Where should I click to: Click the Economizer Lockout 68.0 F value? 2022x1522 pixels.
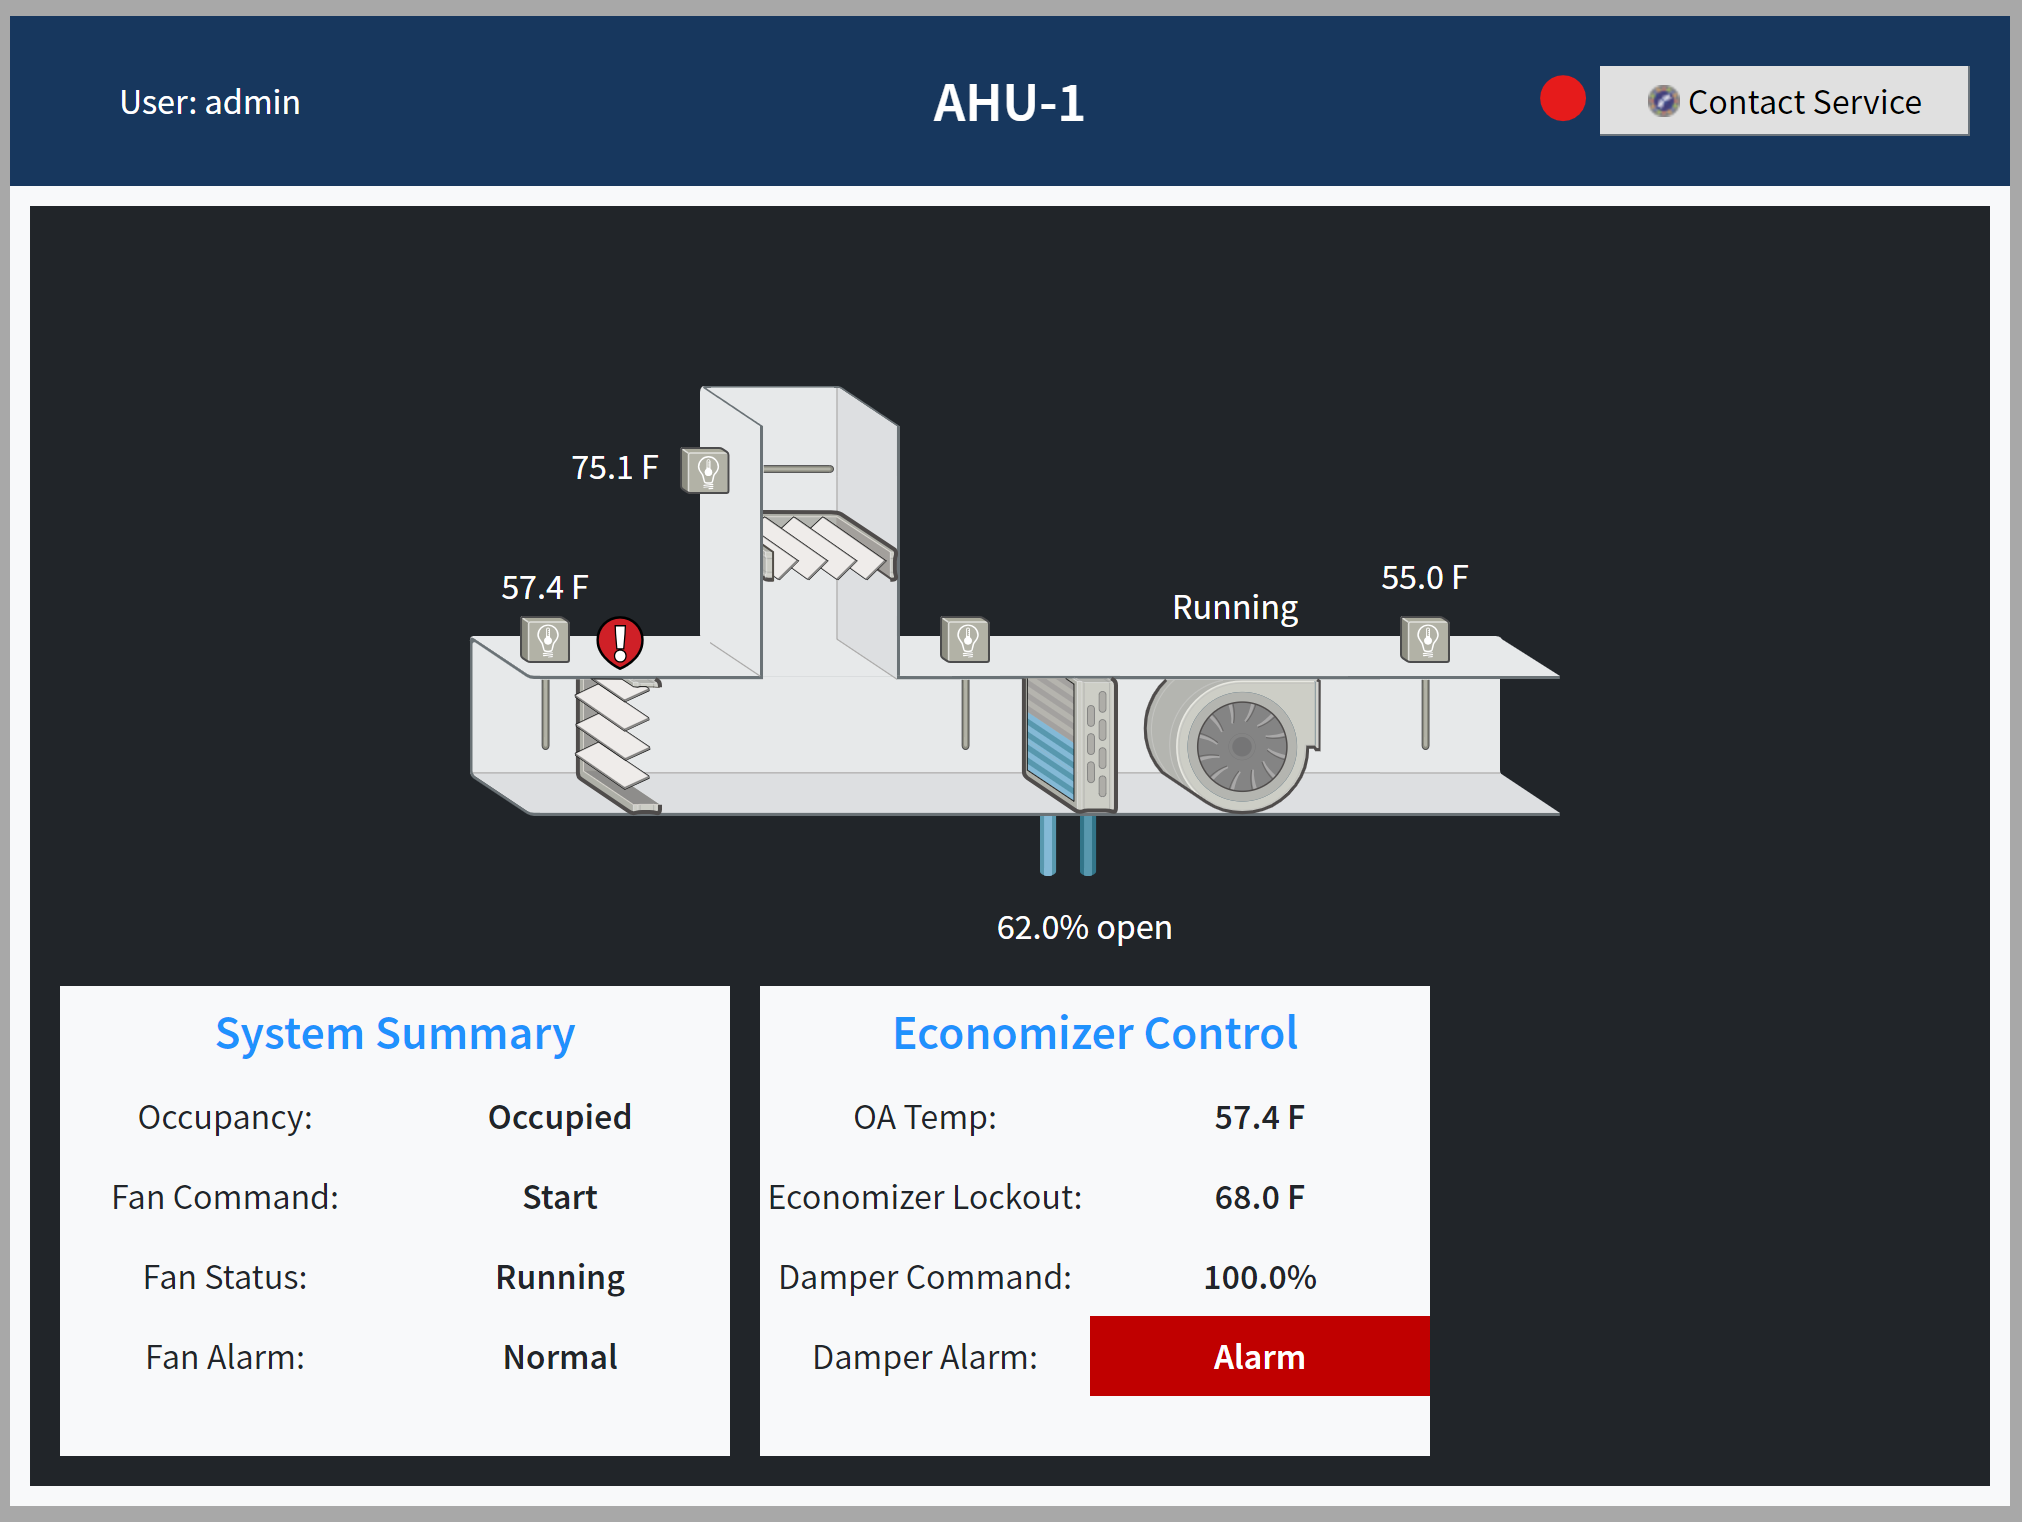pyautogui.click(x=1260, y=1197)
